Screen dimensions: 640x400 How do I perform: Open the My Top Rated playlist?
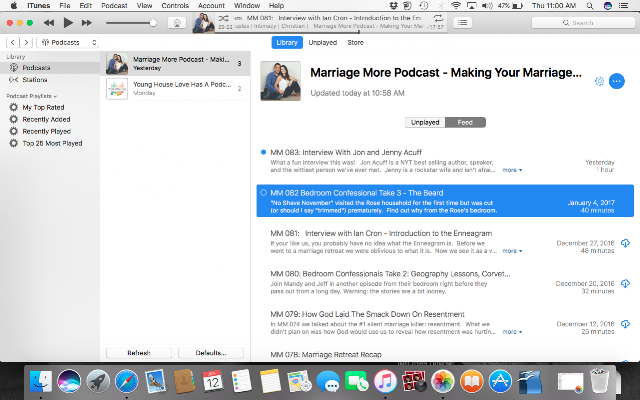pos(43,107)
